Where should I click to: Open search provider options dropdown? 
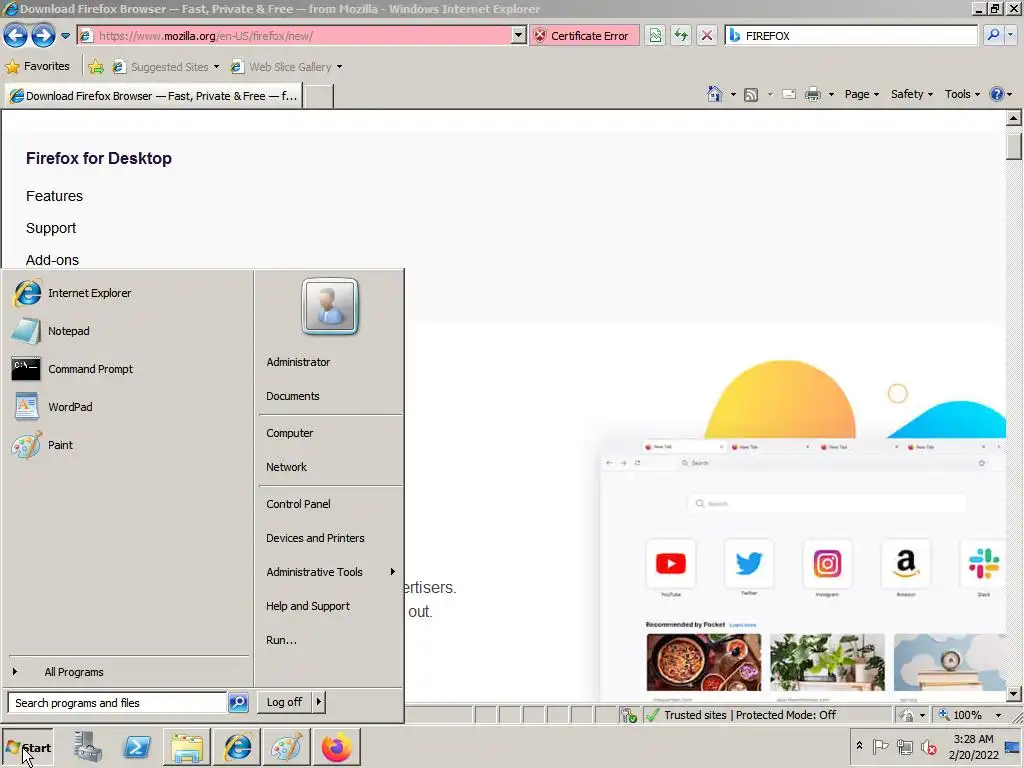coord(1011,35)
